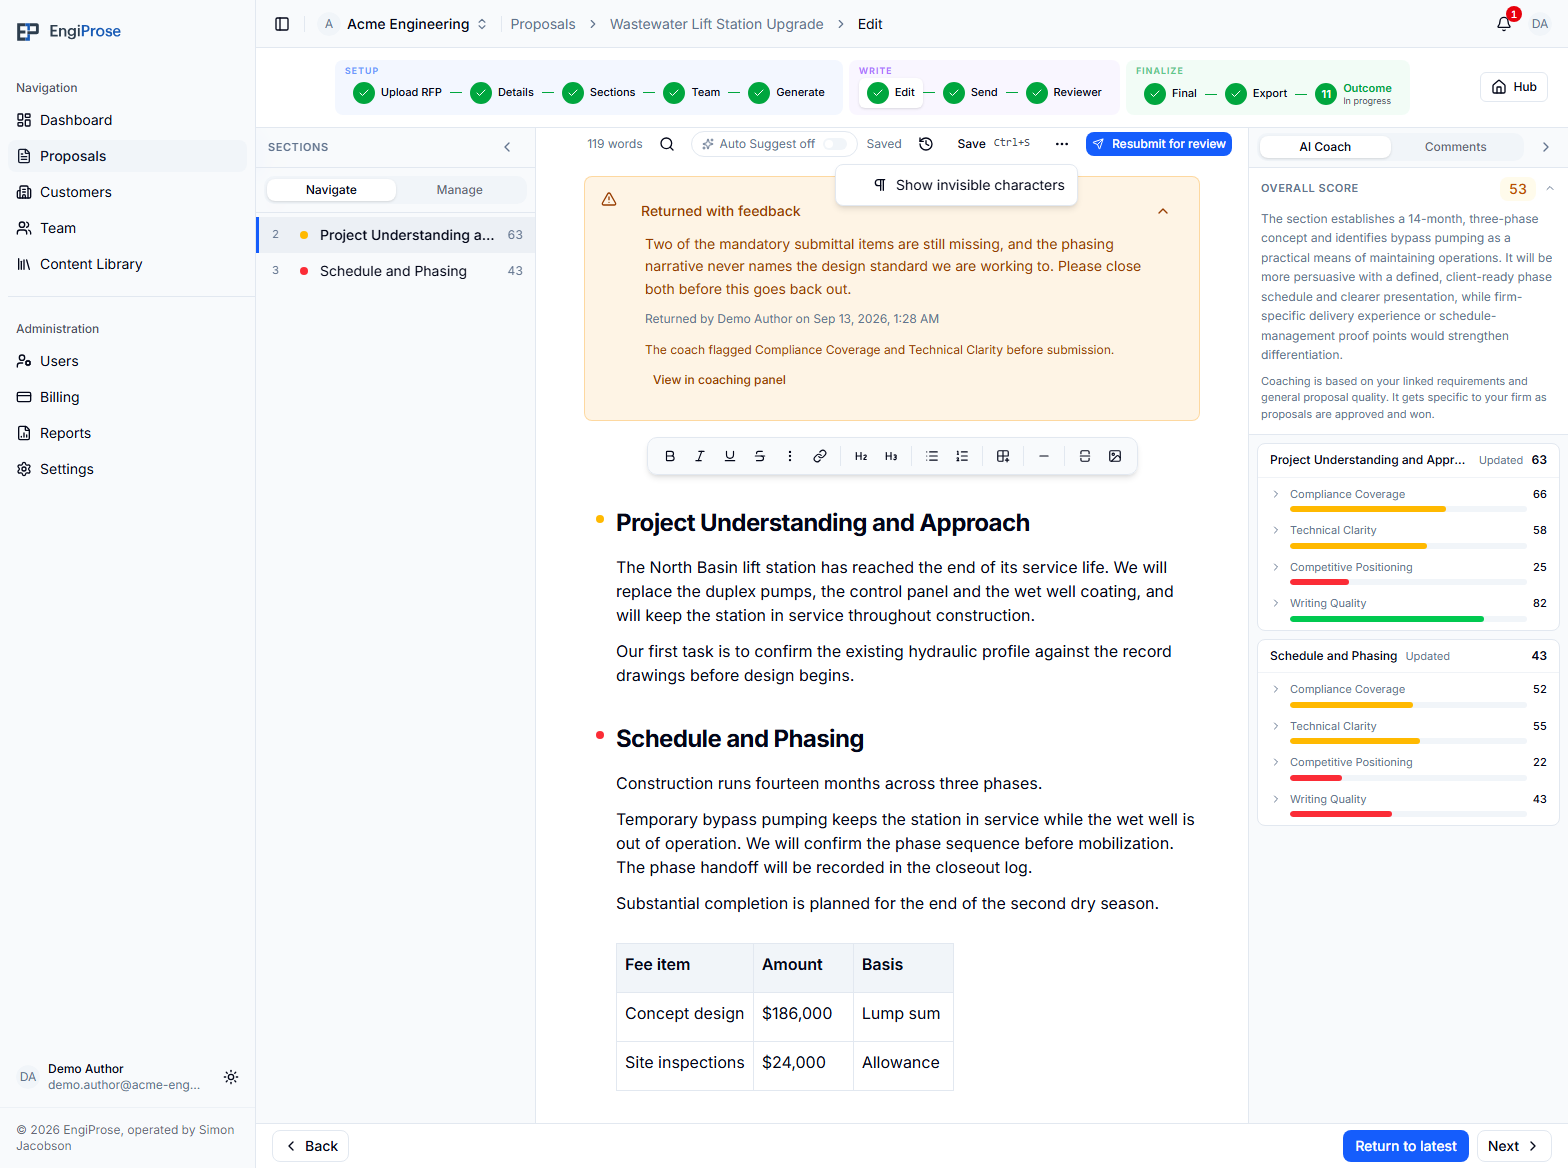Insert a horizontal rule
The width and height of the screenshot is (1568, 1168).
coord(1044,456)
